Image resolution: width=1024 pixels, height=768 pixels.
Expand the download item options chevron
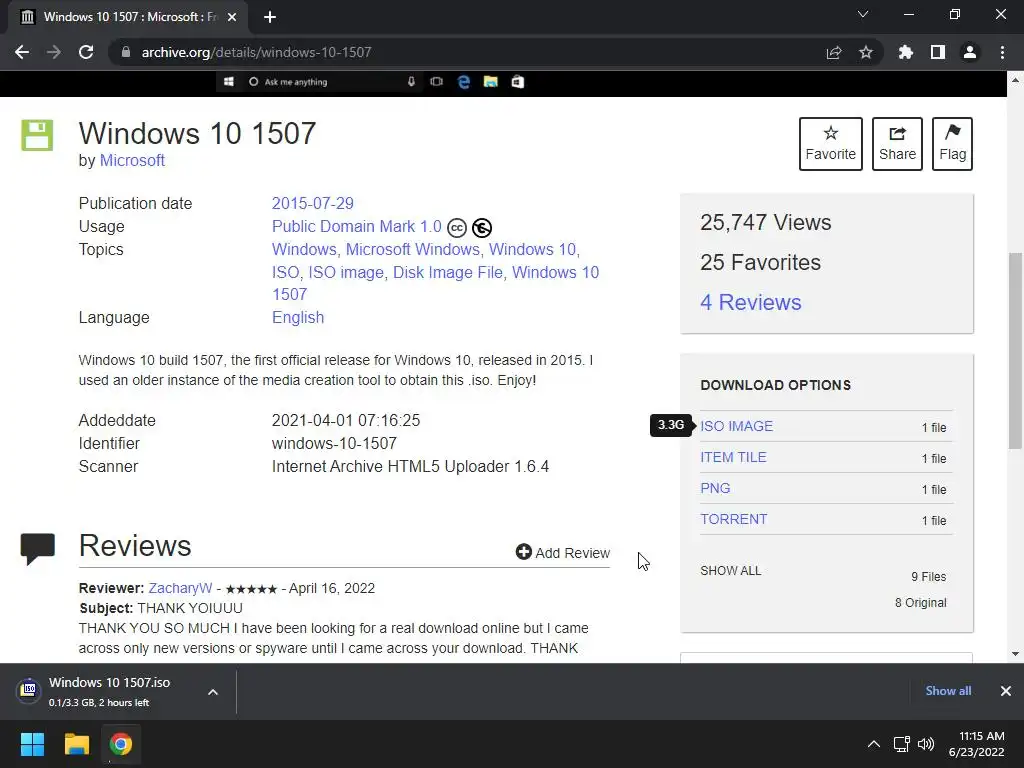point(213,692)
